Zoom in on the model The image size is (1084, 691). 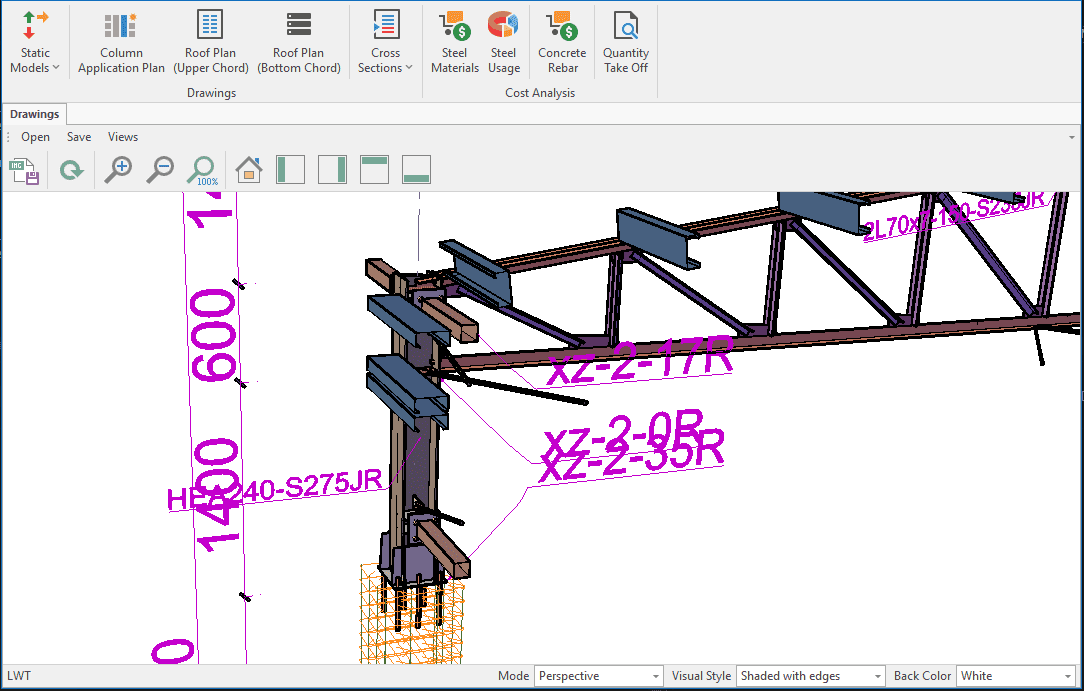click(x=119, y=170)
